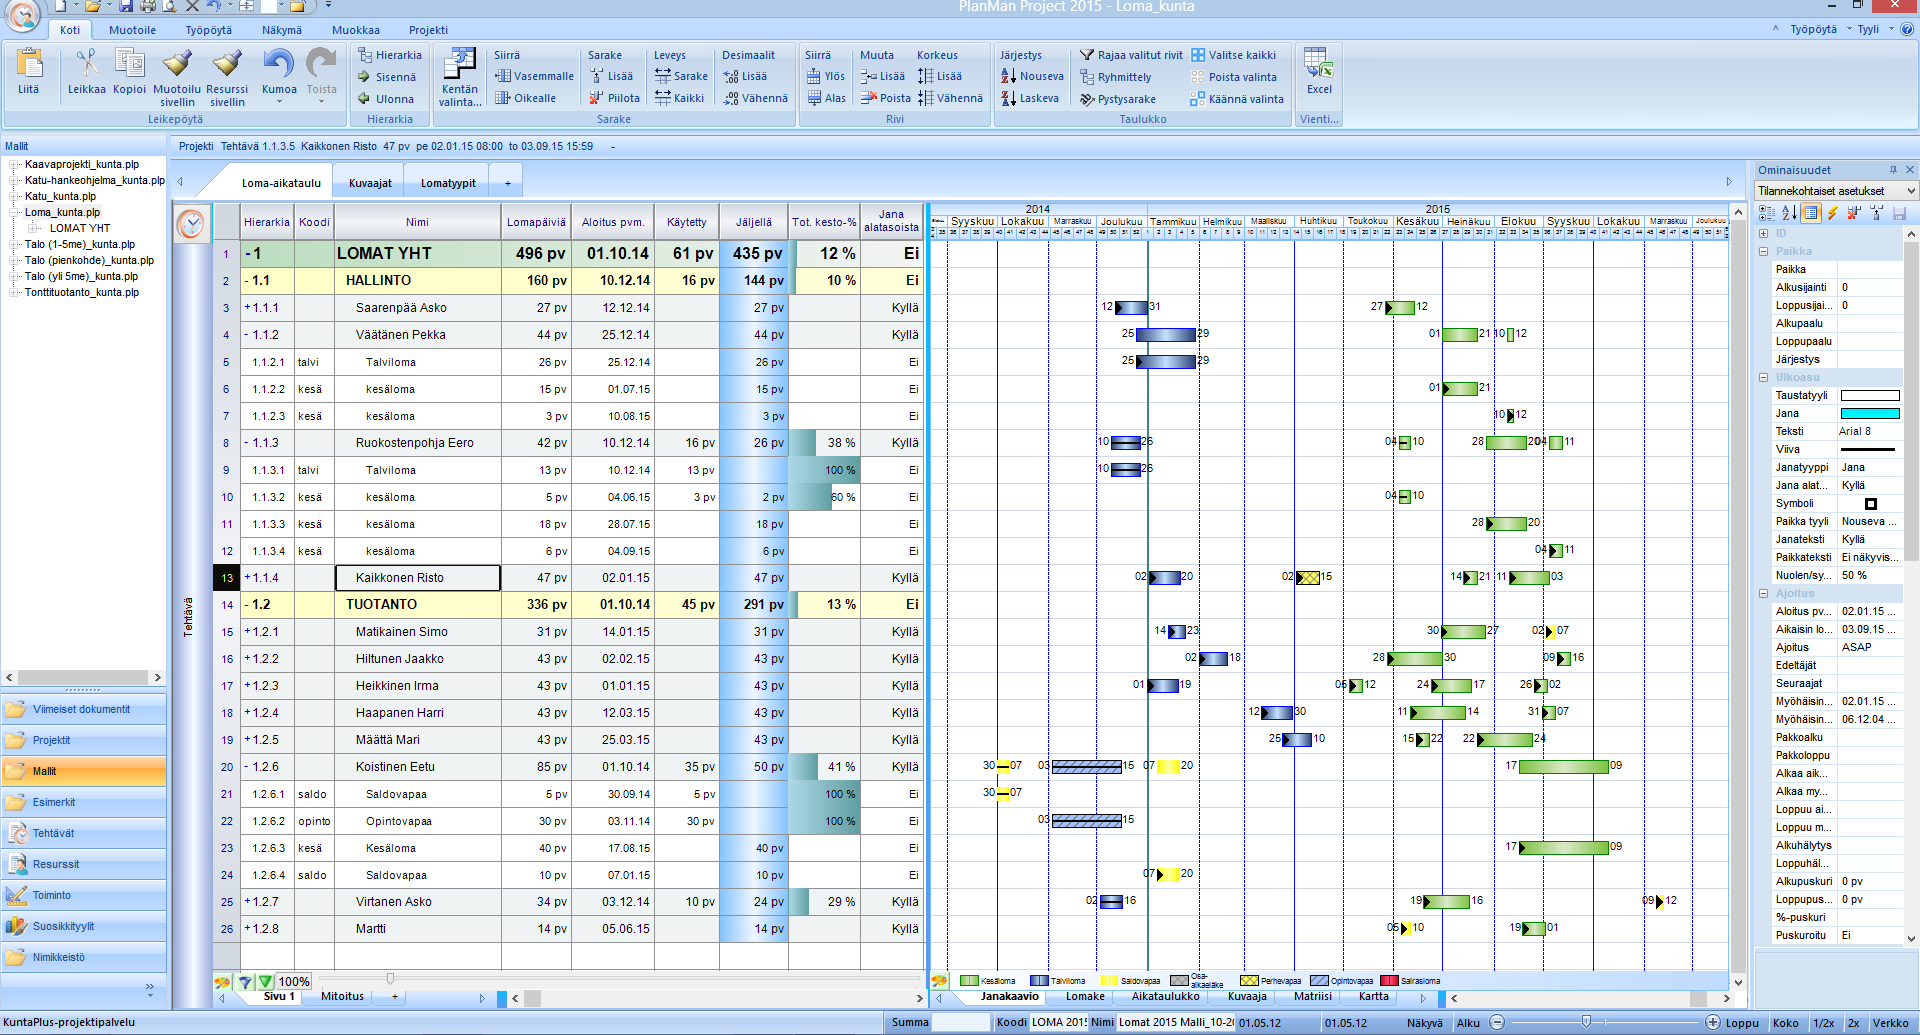Click the 2x zoom status button
This screenshot has width=1920, height=1035.
pyautogui.click(x=1853, y=1023)
